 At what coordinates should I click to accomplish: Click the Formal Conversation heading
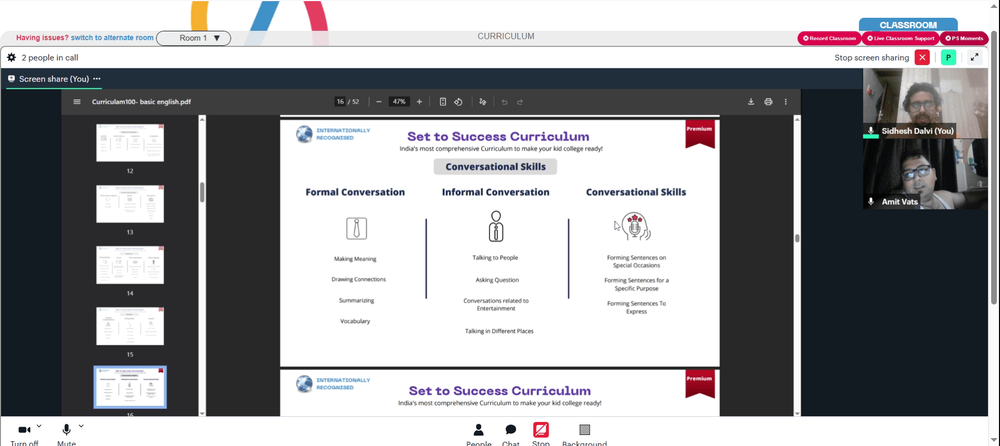click(355, 192)
